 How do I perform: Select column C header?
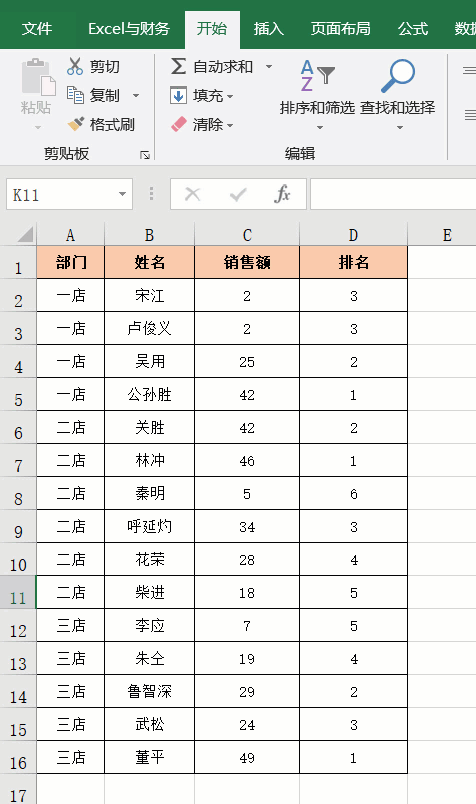247,234
